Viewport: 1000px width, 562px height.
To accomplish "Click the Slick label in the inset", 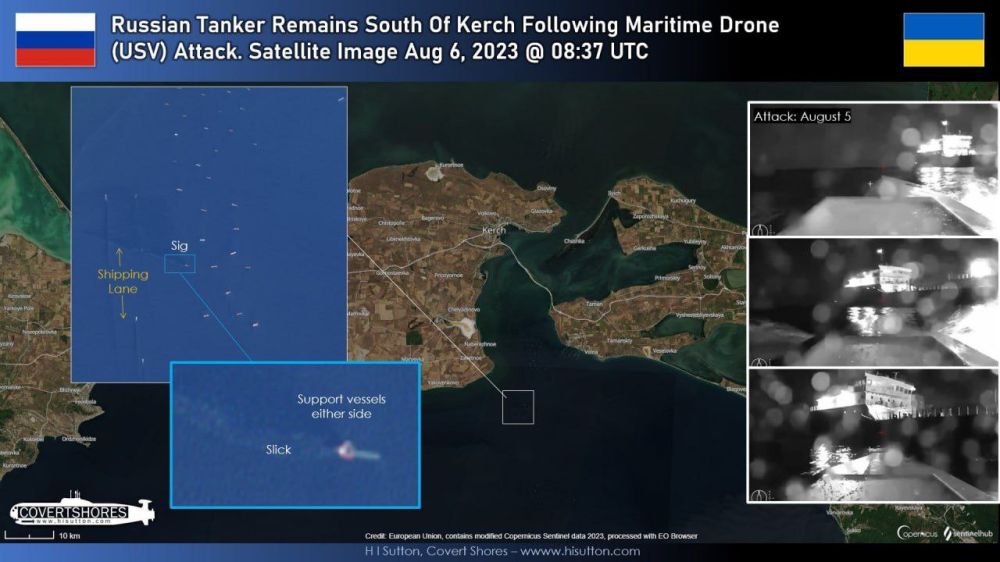I will pyautogui.click(x=278, y=450).
